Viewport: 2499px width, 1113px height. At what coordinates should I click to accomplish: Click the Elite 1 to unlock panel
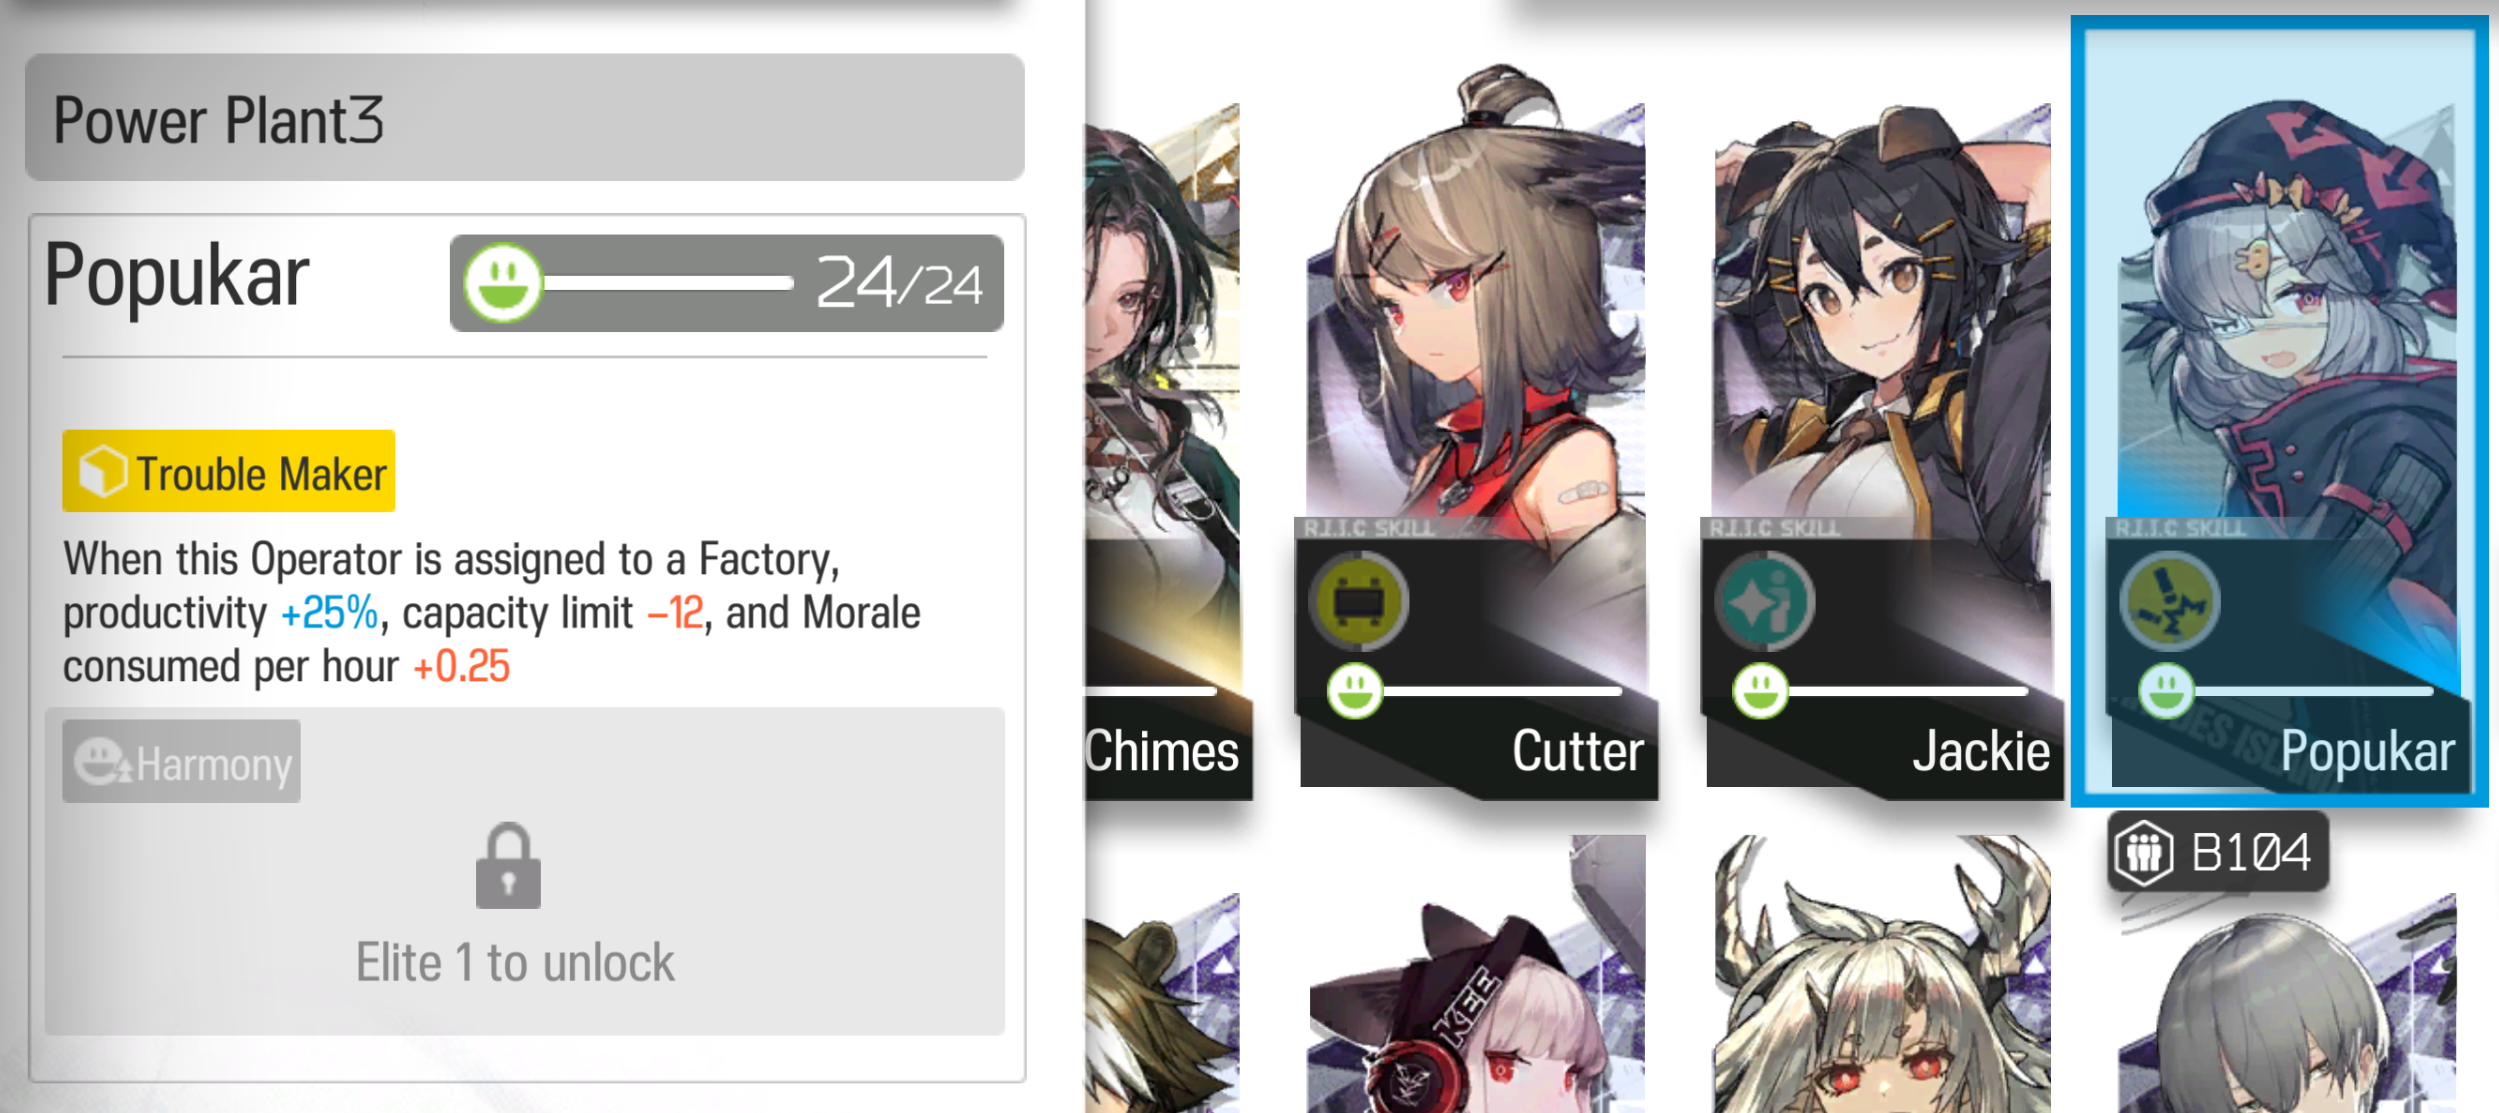tap(525, 871)
